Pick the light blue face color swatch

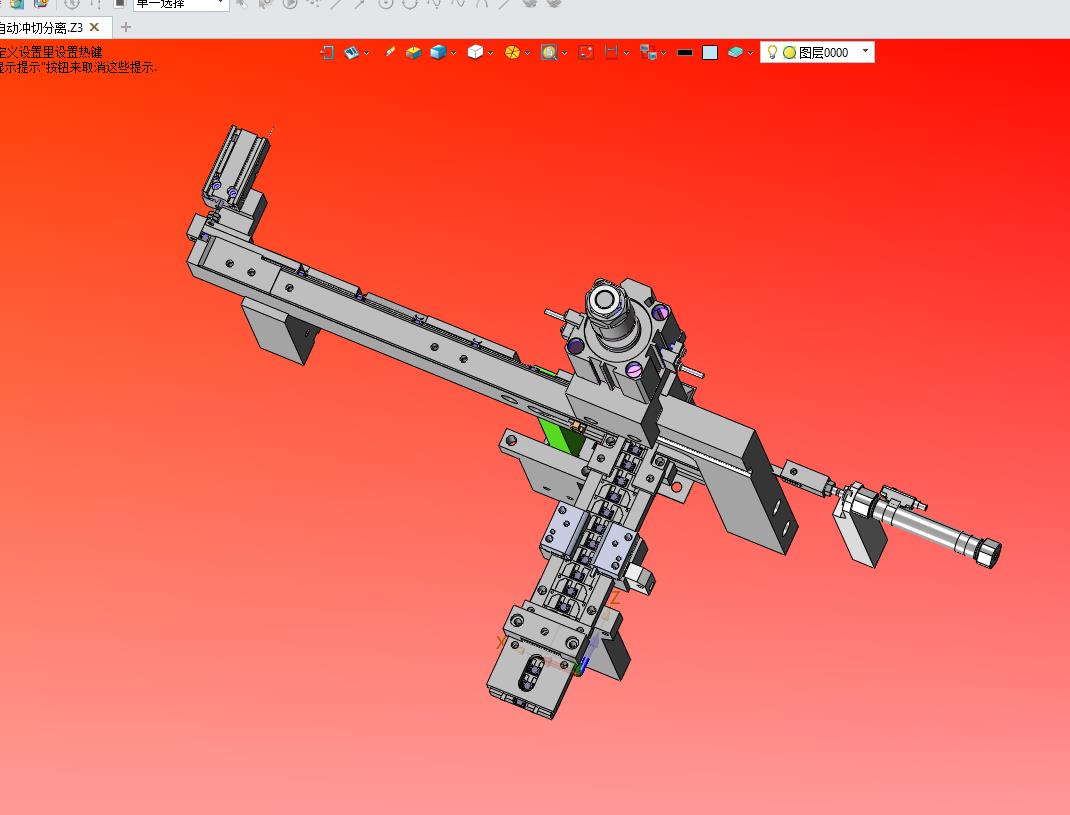(x=710, y=53)
